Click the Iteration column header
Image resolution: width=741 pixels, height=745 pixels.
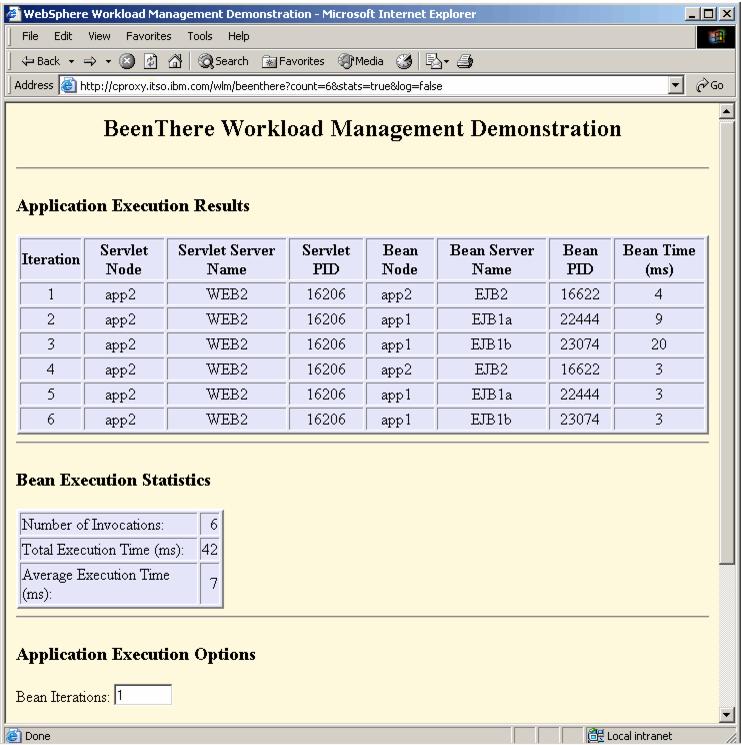51,259
